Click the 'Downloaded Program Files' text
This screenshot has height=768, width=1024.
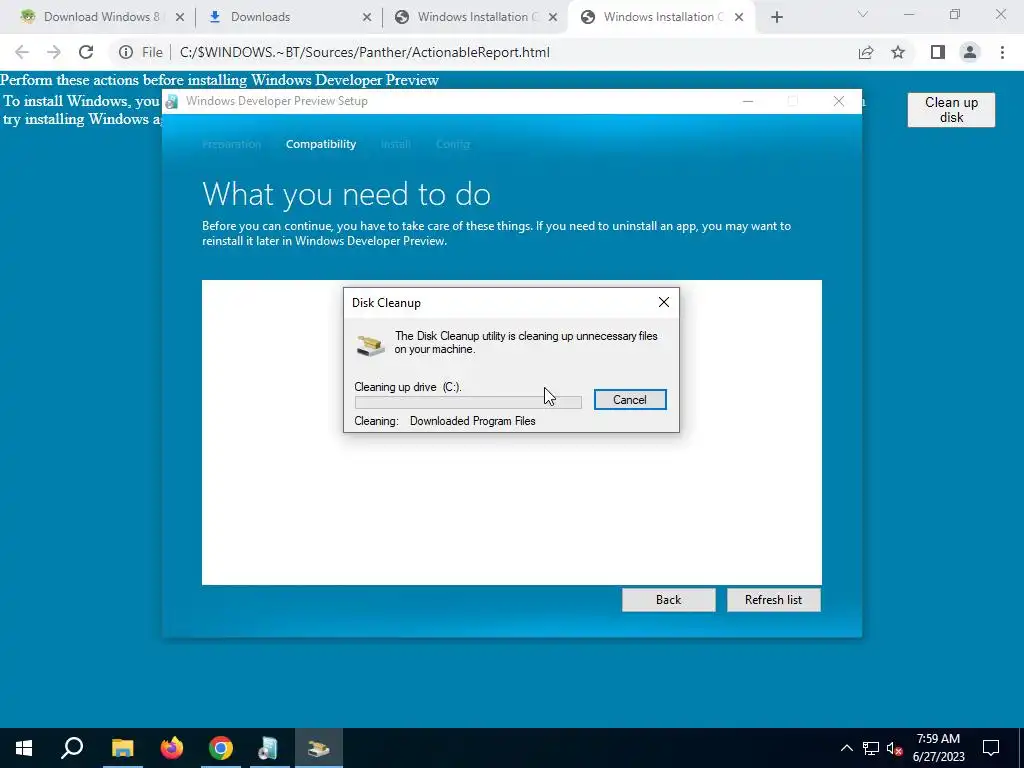pos(472,421)
